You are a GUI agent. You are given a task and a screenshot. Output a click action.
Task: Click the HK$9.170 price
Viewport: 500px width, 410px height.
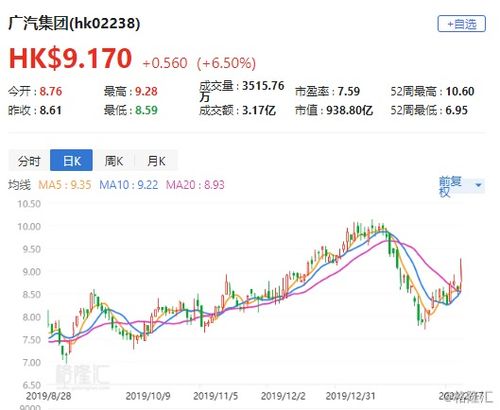70,59
